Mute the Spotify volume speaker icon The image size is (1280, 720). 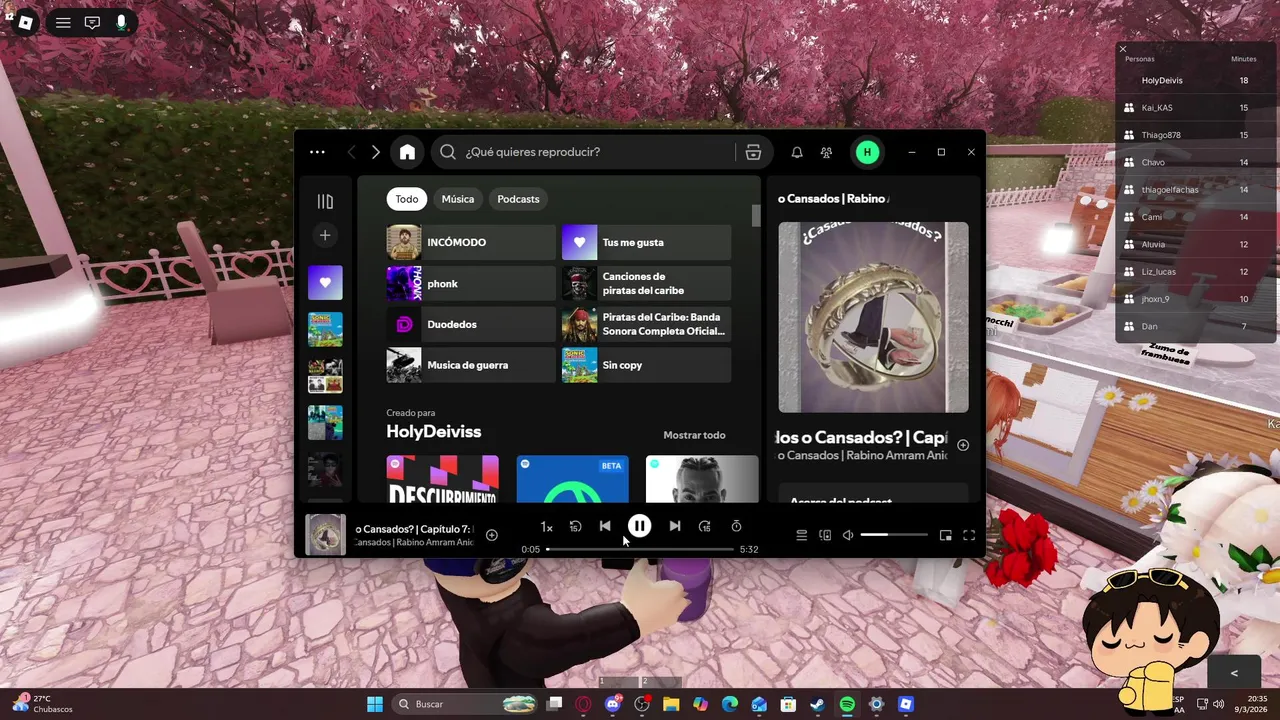click(x=848, y=535)
